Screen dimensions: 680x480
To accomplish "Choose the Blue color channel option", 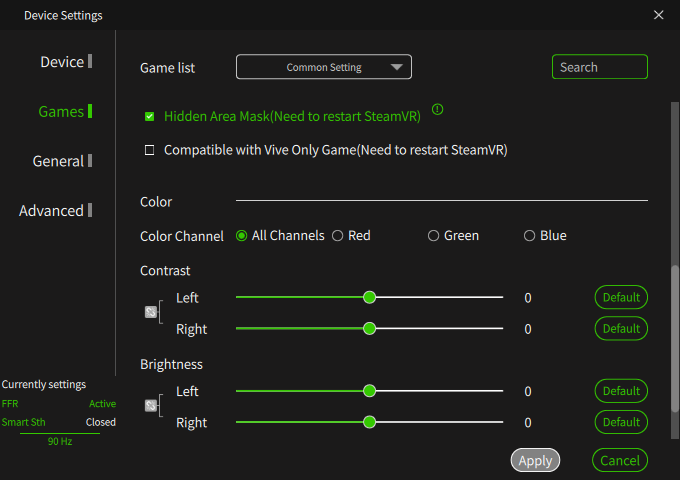I will click(x=529, y=235).
